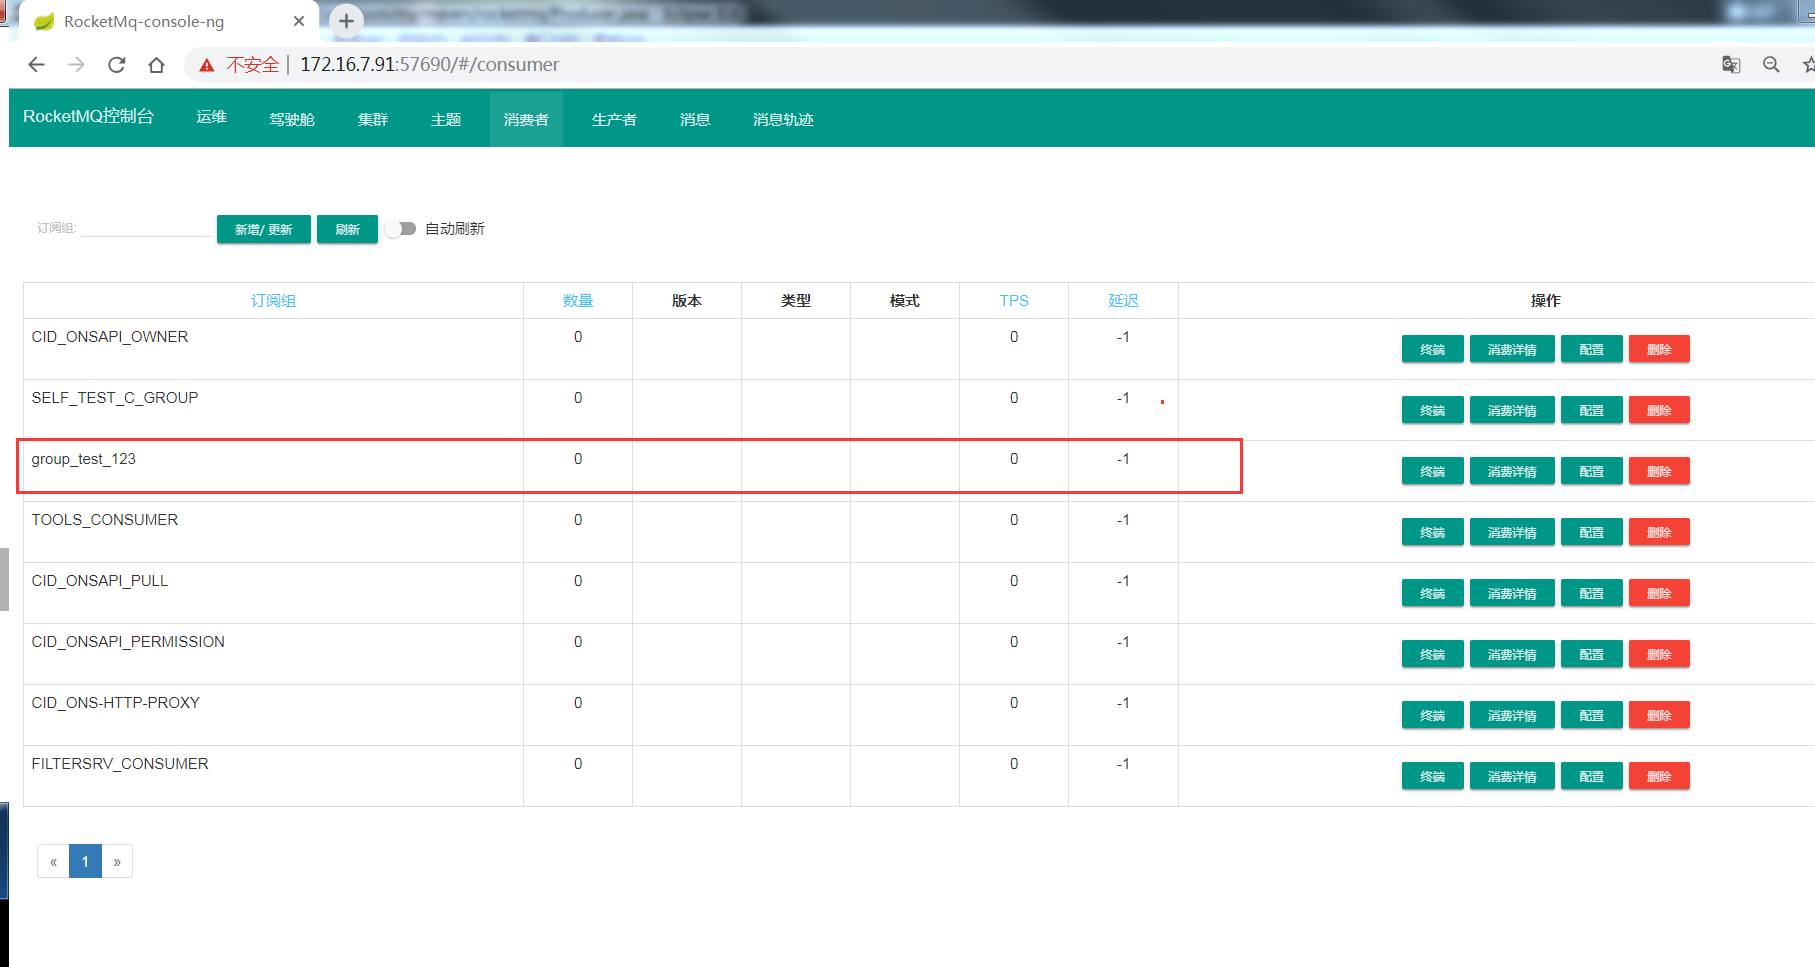This screenshot has height=967, width=1815.
Task: Delete the group_test_123 group
Action: (x=1659, y=471)
